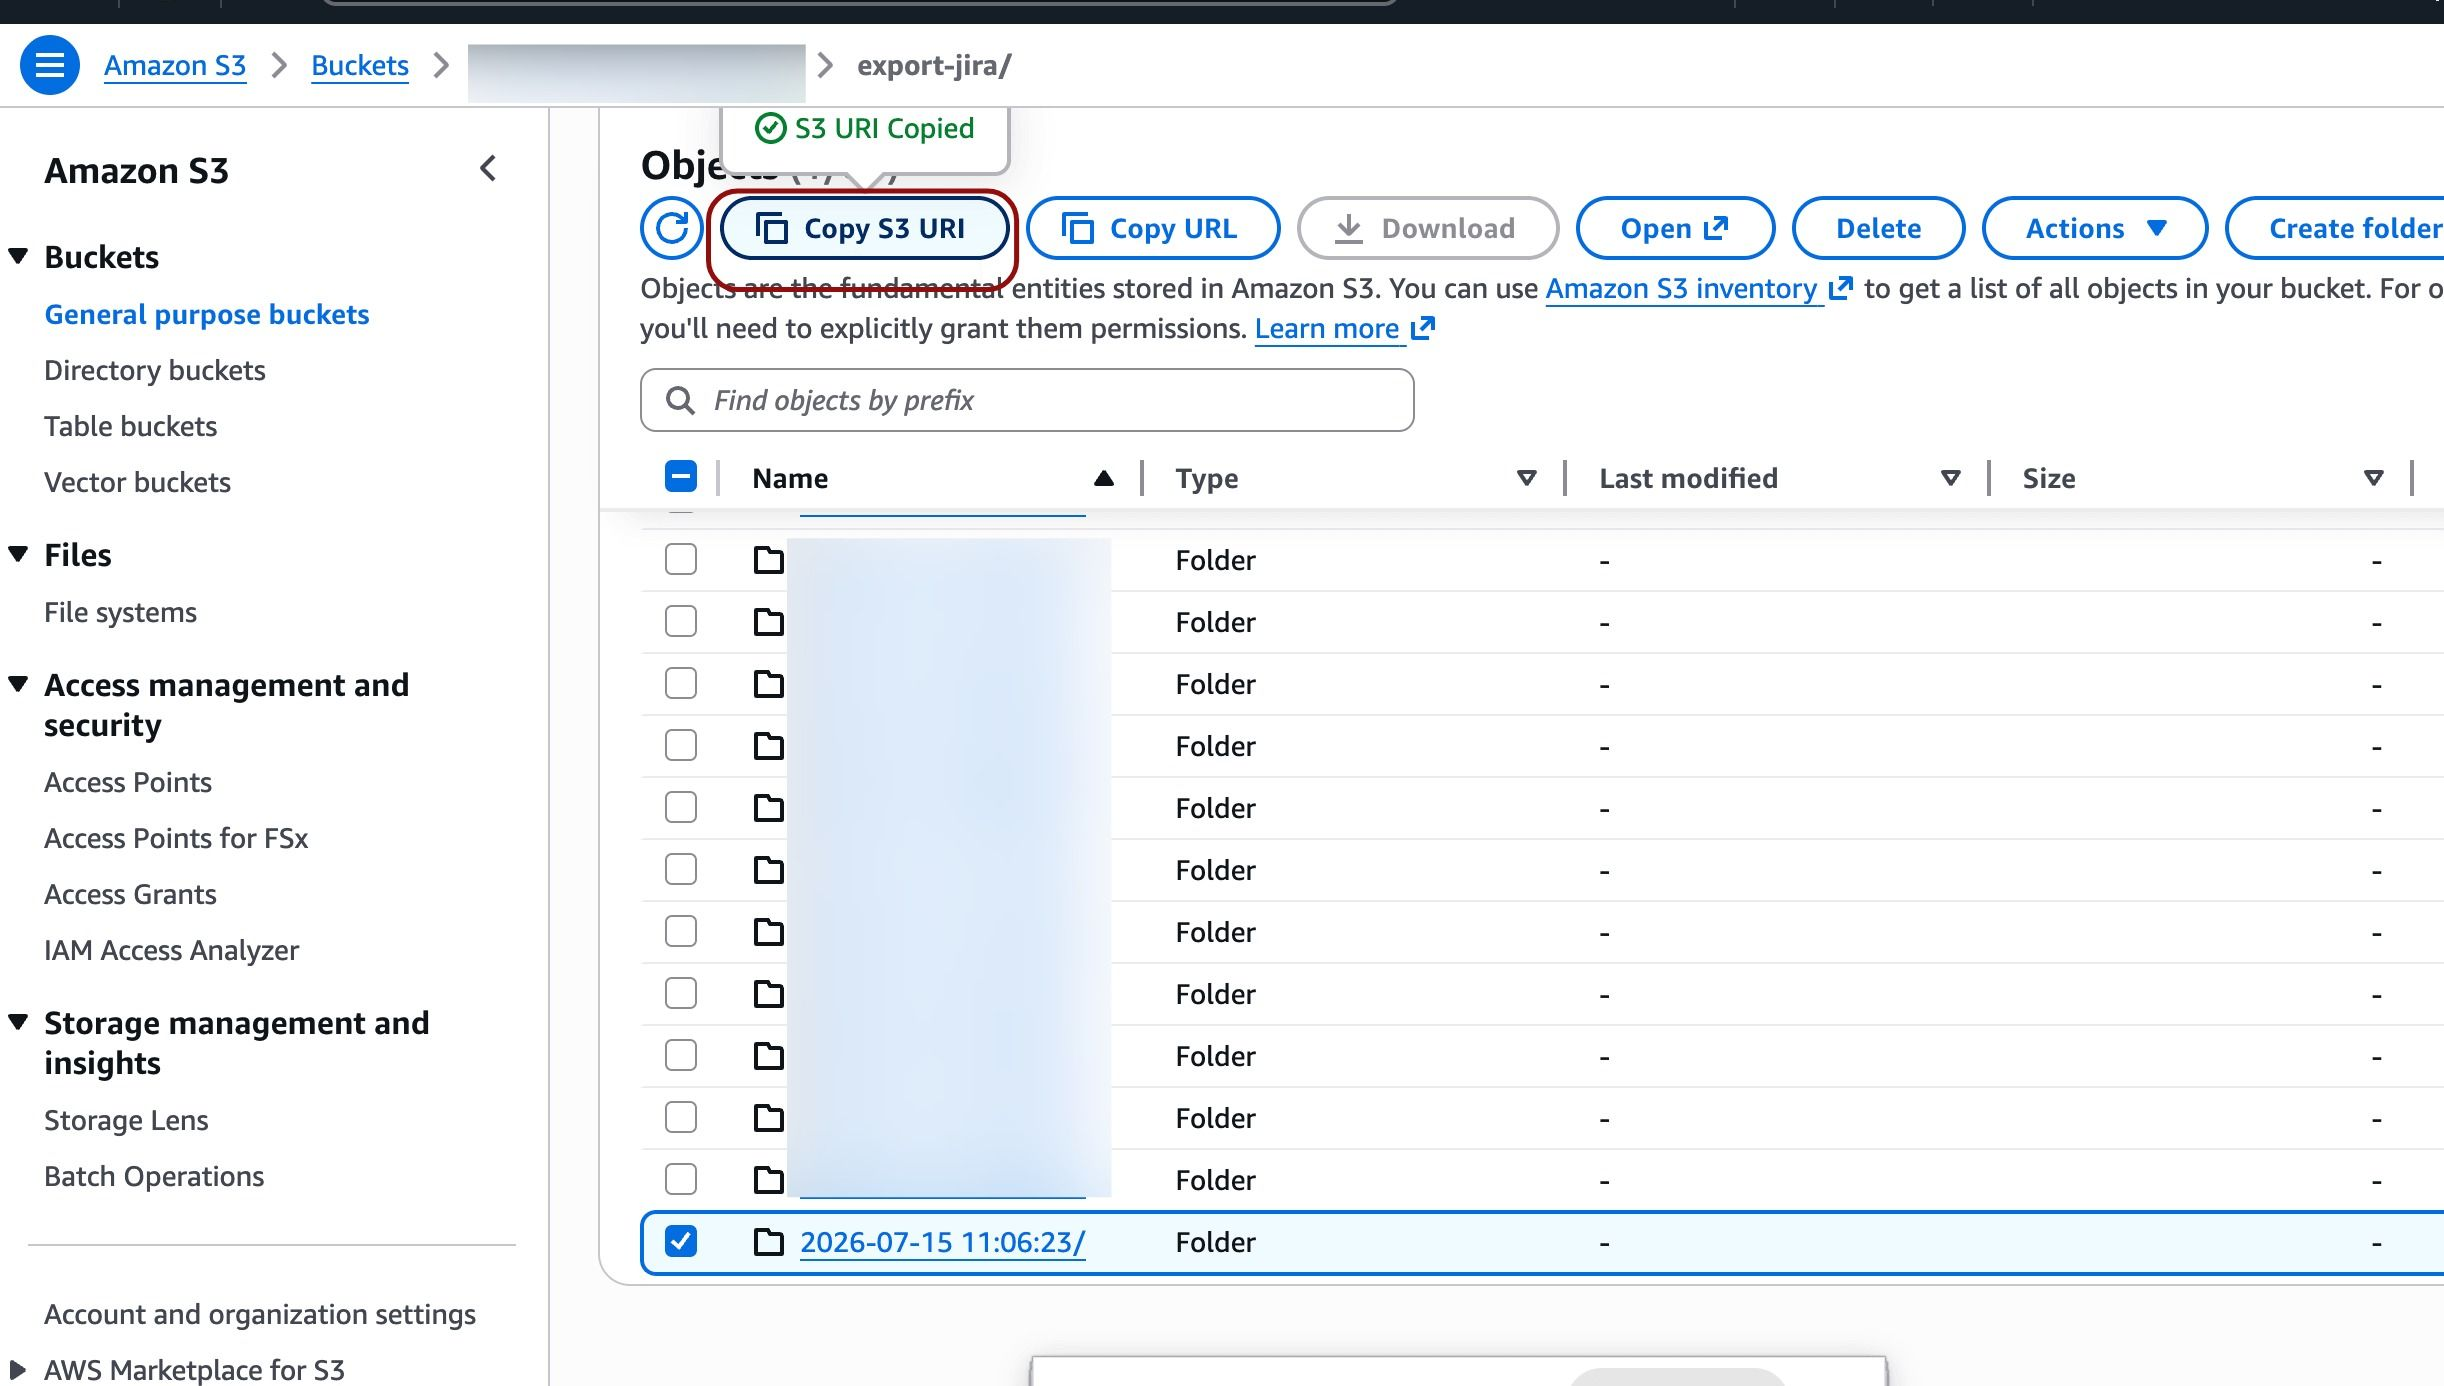This screenshot has height=1386, width=2444.
Task: Follow the Amazon S3 breadcrumb link
Action: point(175,65)
